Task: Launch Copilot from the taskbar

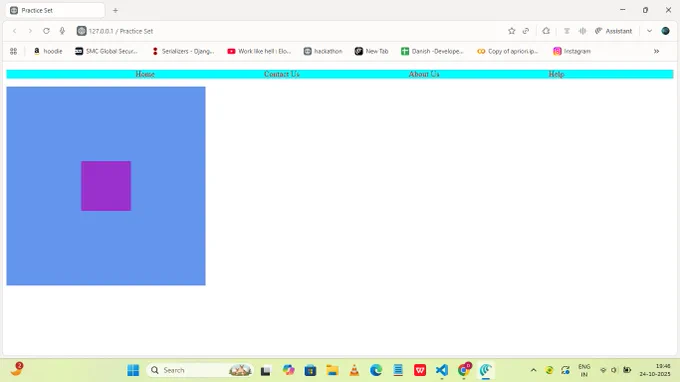Action: 288,370
